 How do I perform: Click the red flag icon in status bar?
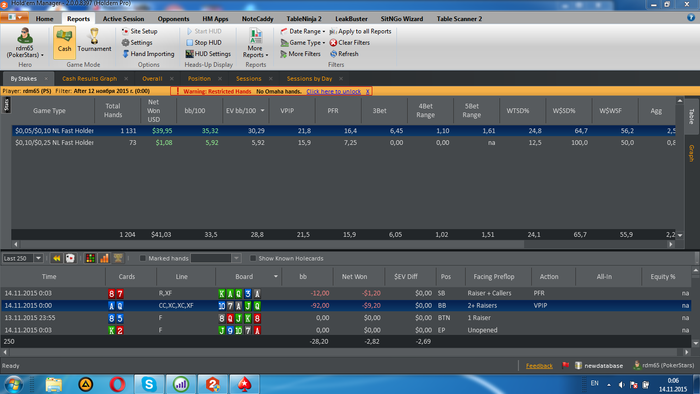565,365
